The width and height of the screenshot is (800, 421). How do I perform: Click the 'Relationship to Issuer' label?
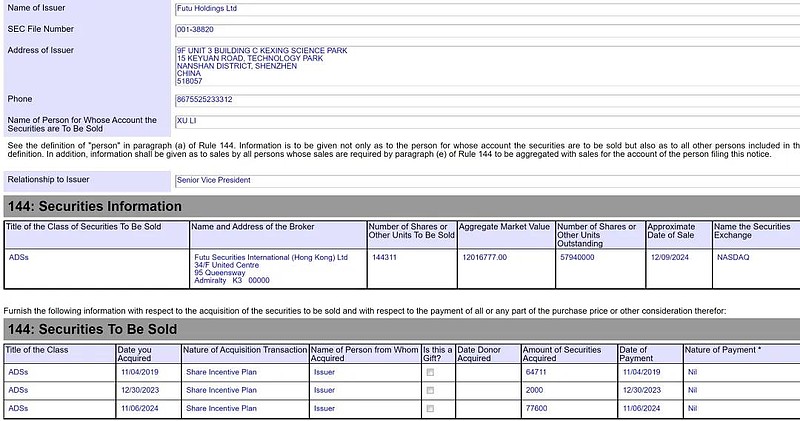[48, 180]
